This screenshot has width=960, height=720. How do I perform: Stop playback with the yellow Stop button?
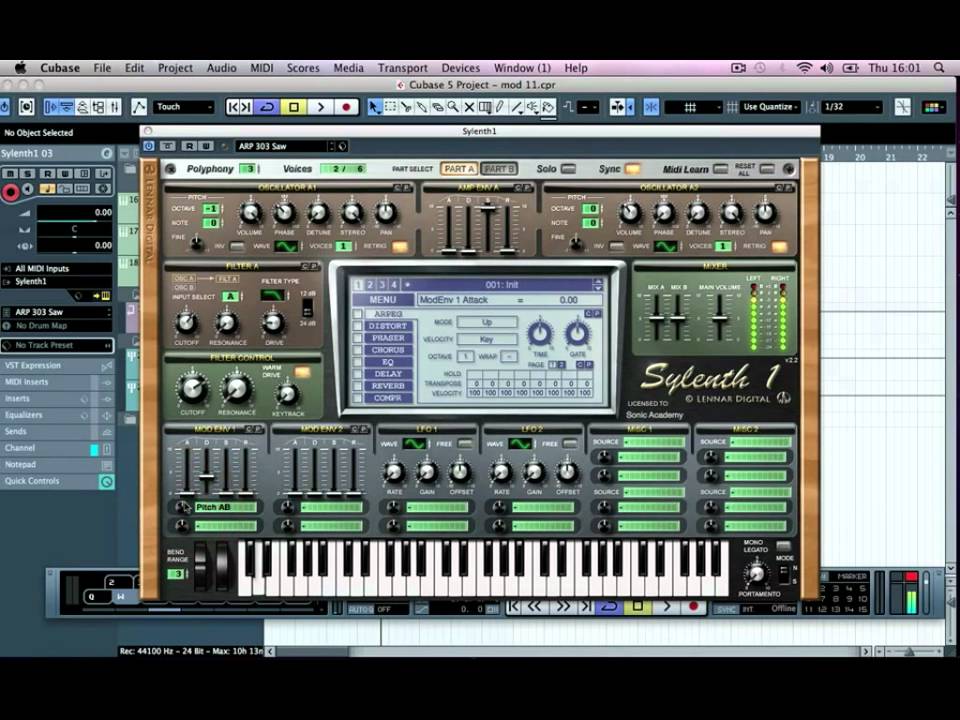click(x=294, y=107)
